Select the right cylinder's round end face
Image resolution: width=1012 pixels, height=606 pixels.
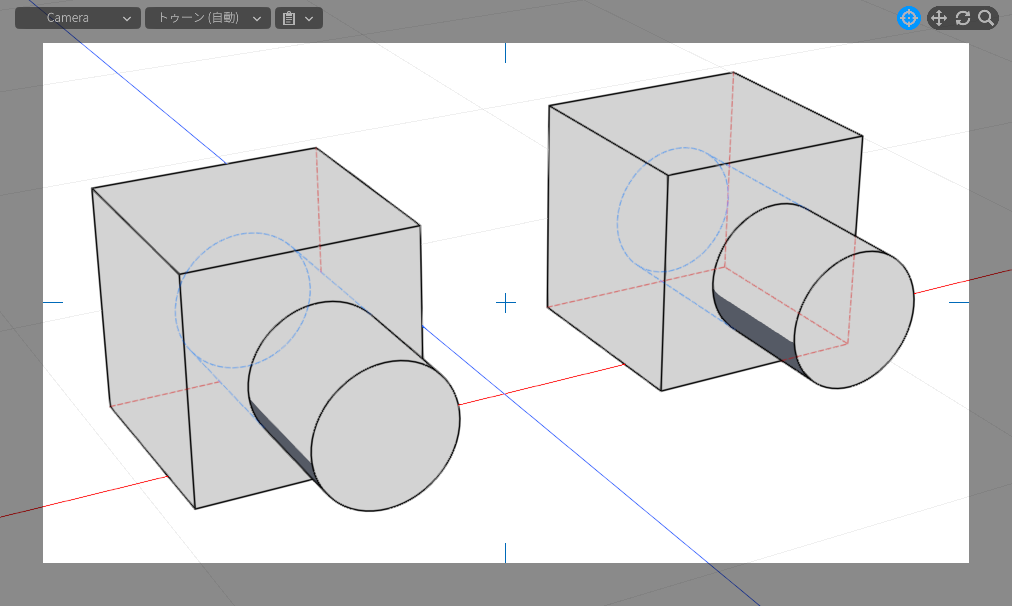coord(853,320)
